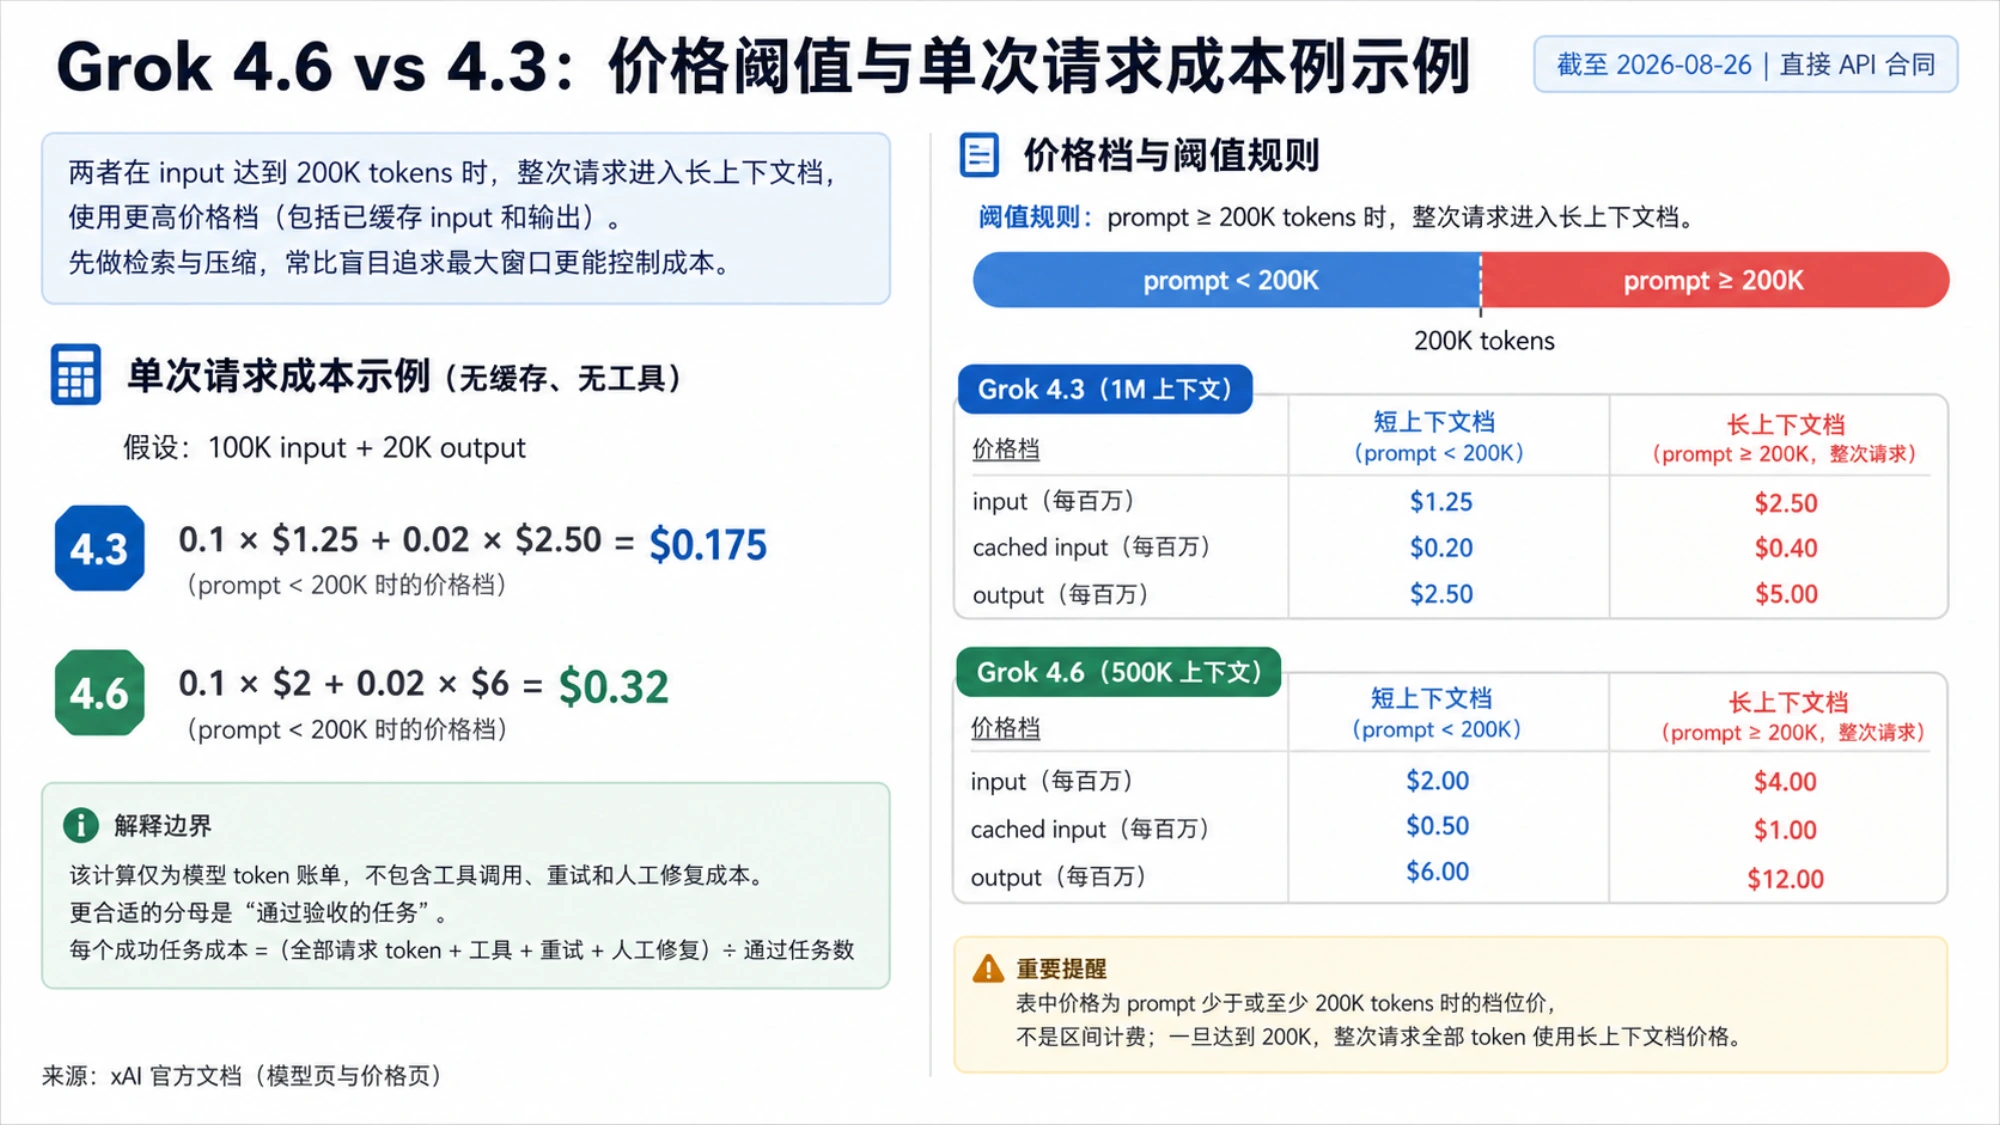Click the note under the 4.6 formula
The image size is (2000, 1125).
(x=347, y=730)
